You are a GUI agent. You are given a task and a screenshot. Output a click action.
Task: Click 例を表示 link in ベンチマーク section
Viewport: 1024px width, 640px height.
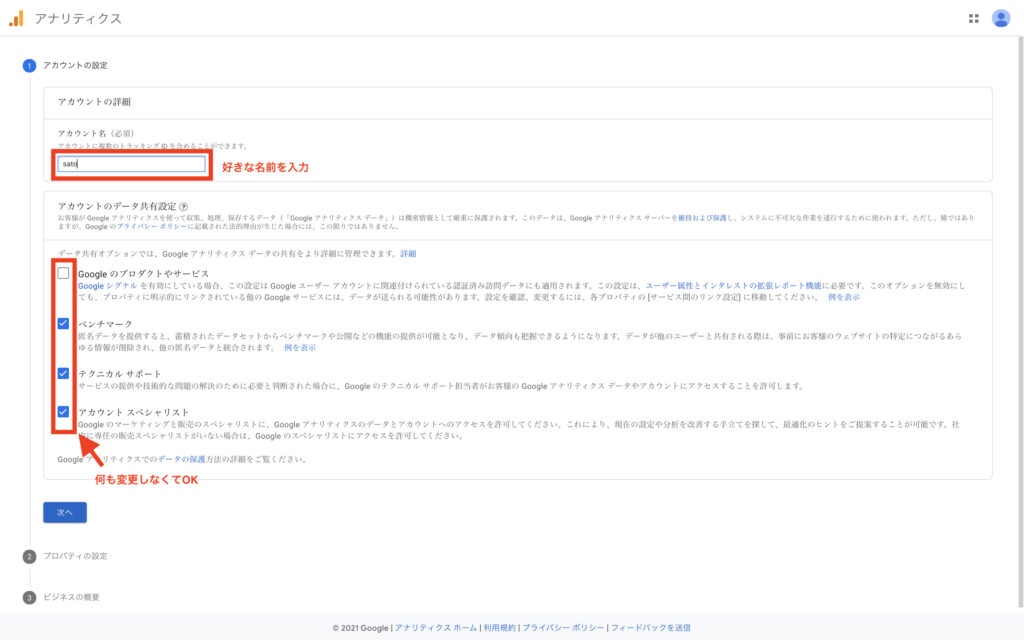click(300, 348)
